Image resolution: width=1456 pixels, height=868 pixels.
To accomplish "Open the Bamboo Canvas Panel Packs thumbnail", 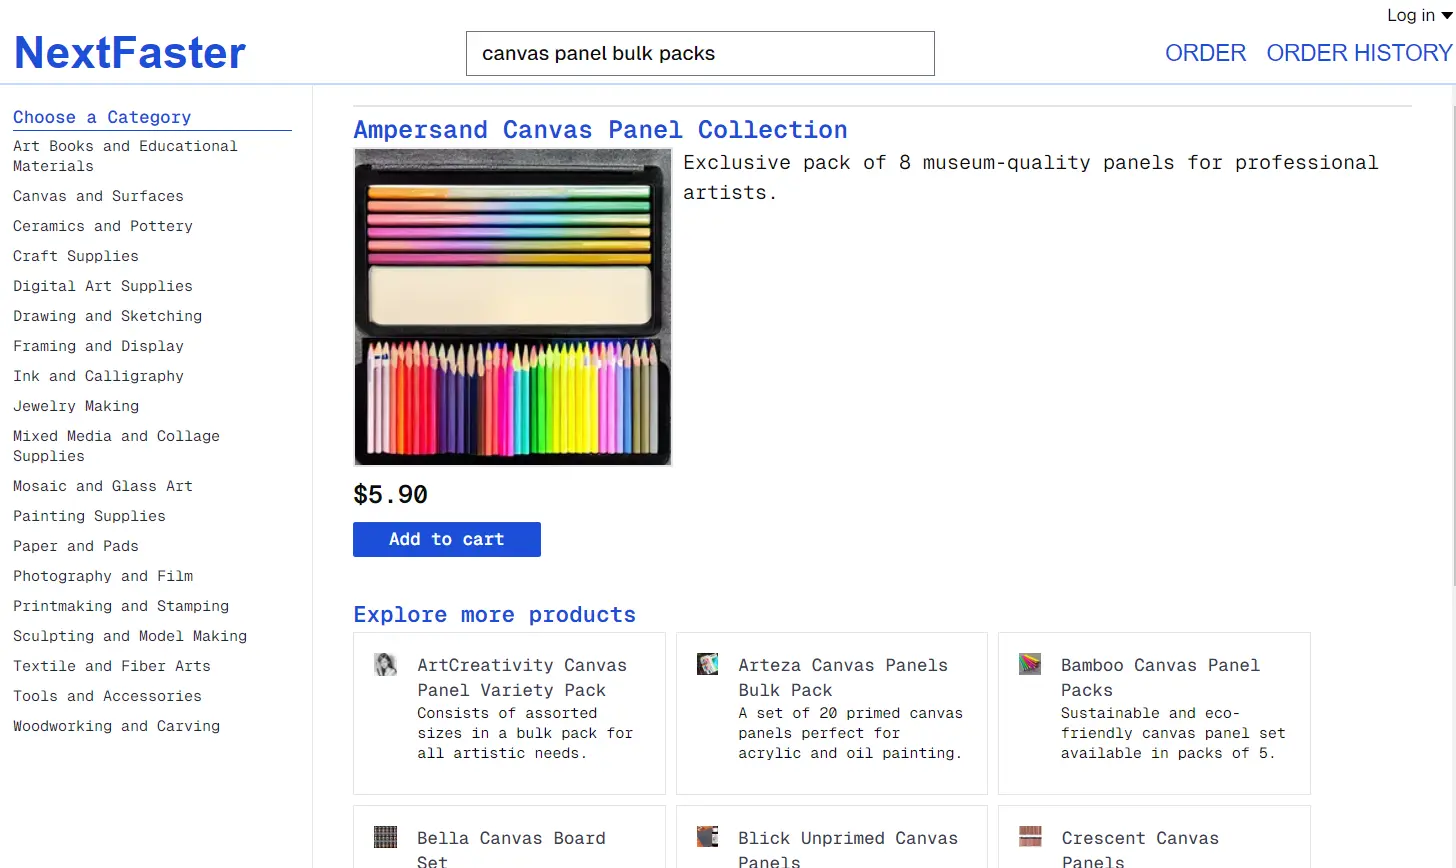I will 1030,663.
